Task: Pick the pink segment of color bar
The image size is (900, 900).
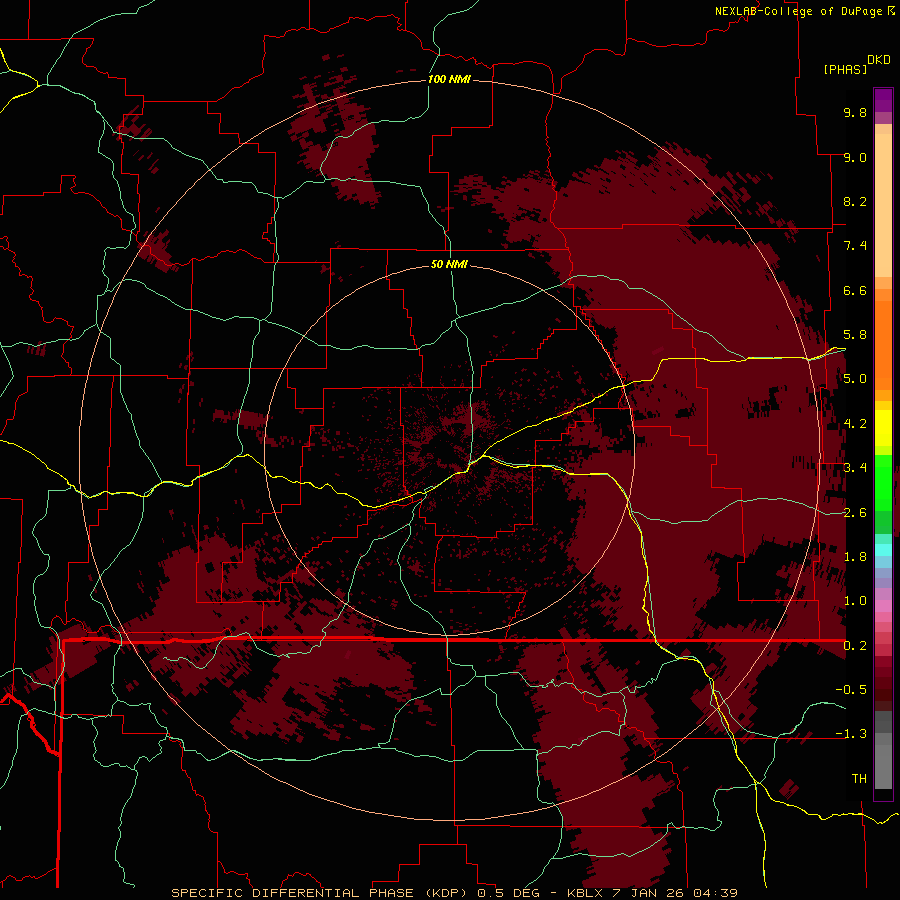Action: click(x=883, y=606)
